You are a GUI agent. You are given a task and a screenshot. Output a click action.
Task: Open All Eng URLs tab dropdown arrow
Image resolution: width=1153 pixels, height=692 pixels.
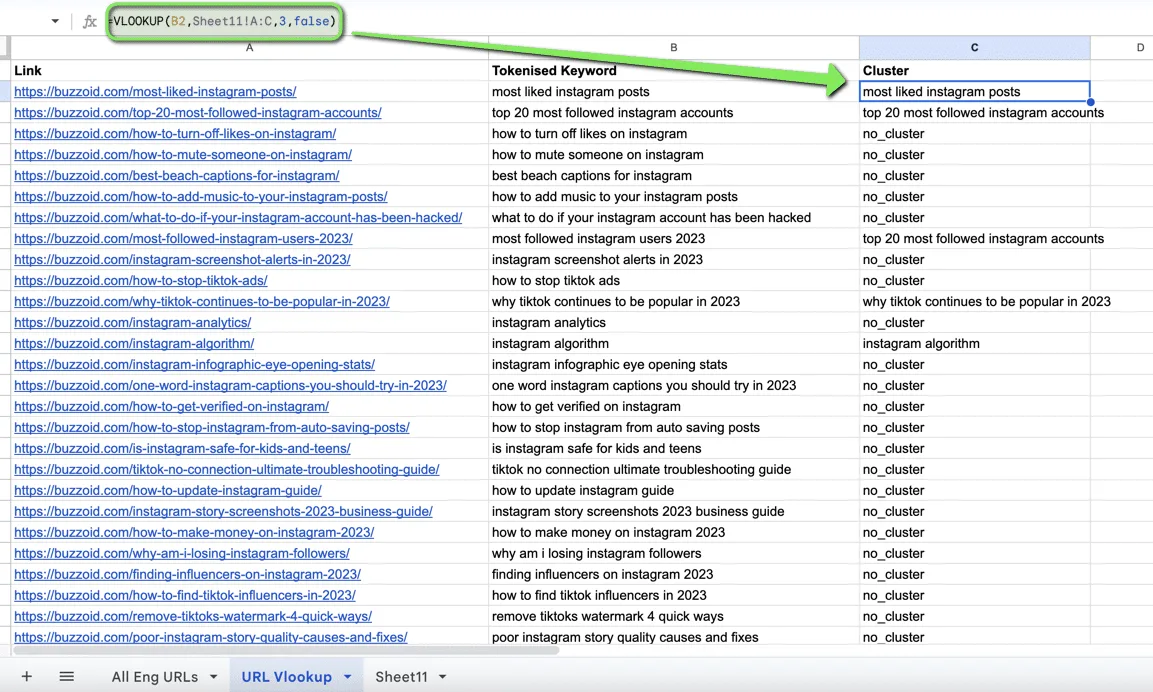point(213,677)
